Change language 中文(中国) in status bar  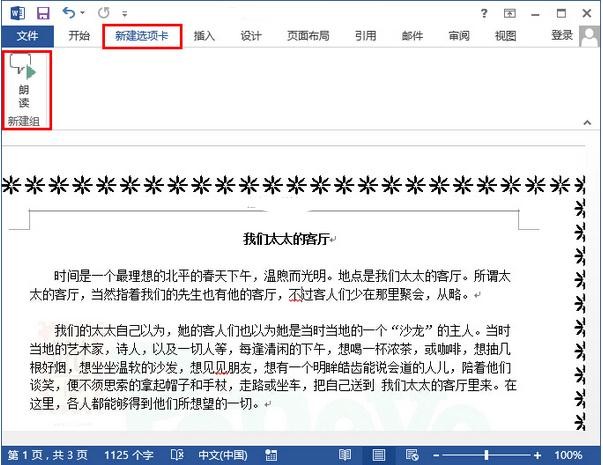[x=223, y=455]
